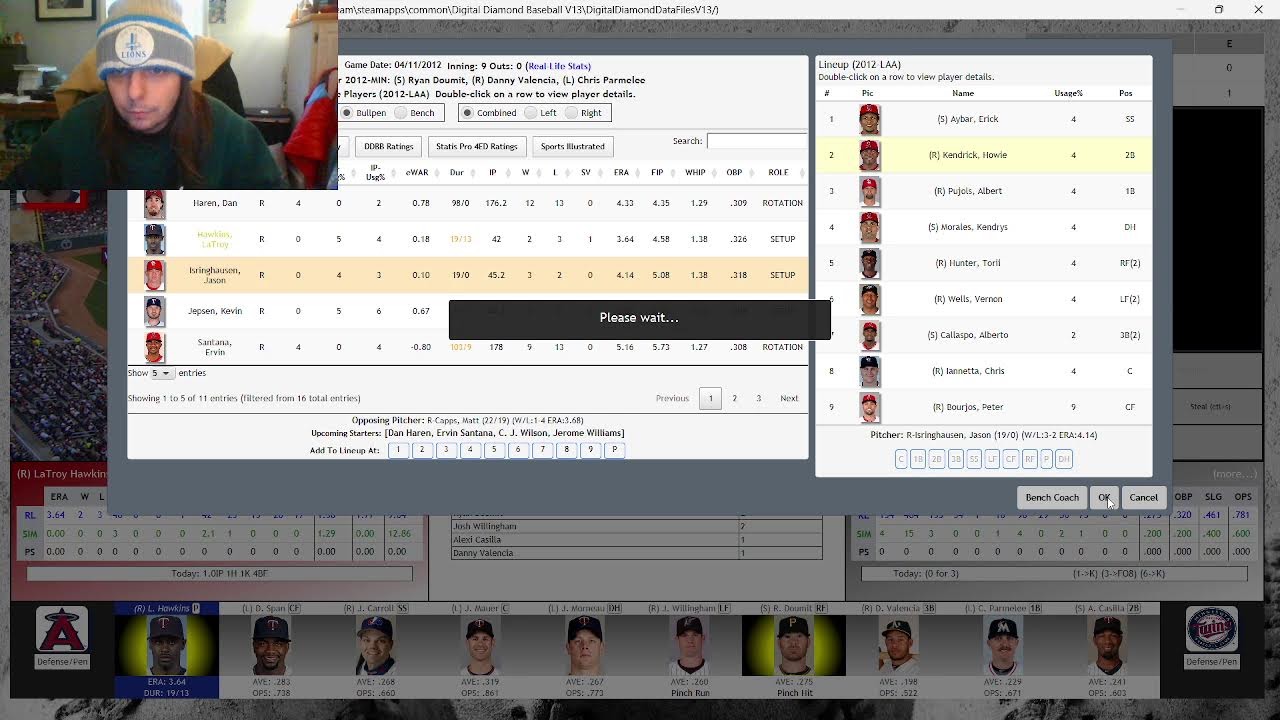This screenshot has height=720, width=1280.
Task: Cancel the lineup dialog
Action: (1143, 497)
